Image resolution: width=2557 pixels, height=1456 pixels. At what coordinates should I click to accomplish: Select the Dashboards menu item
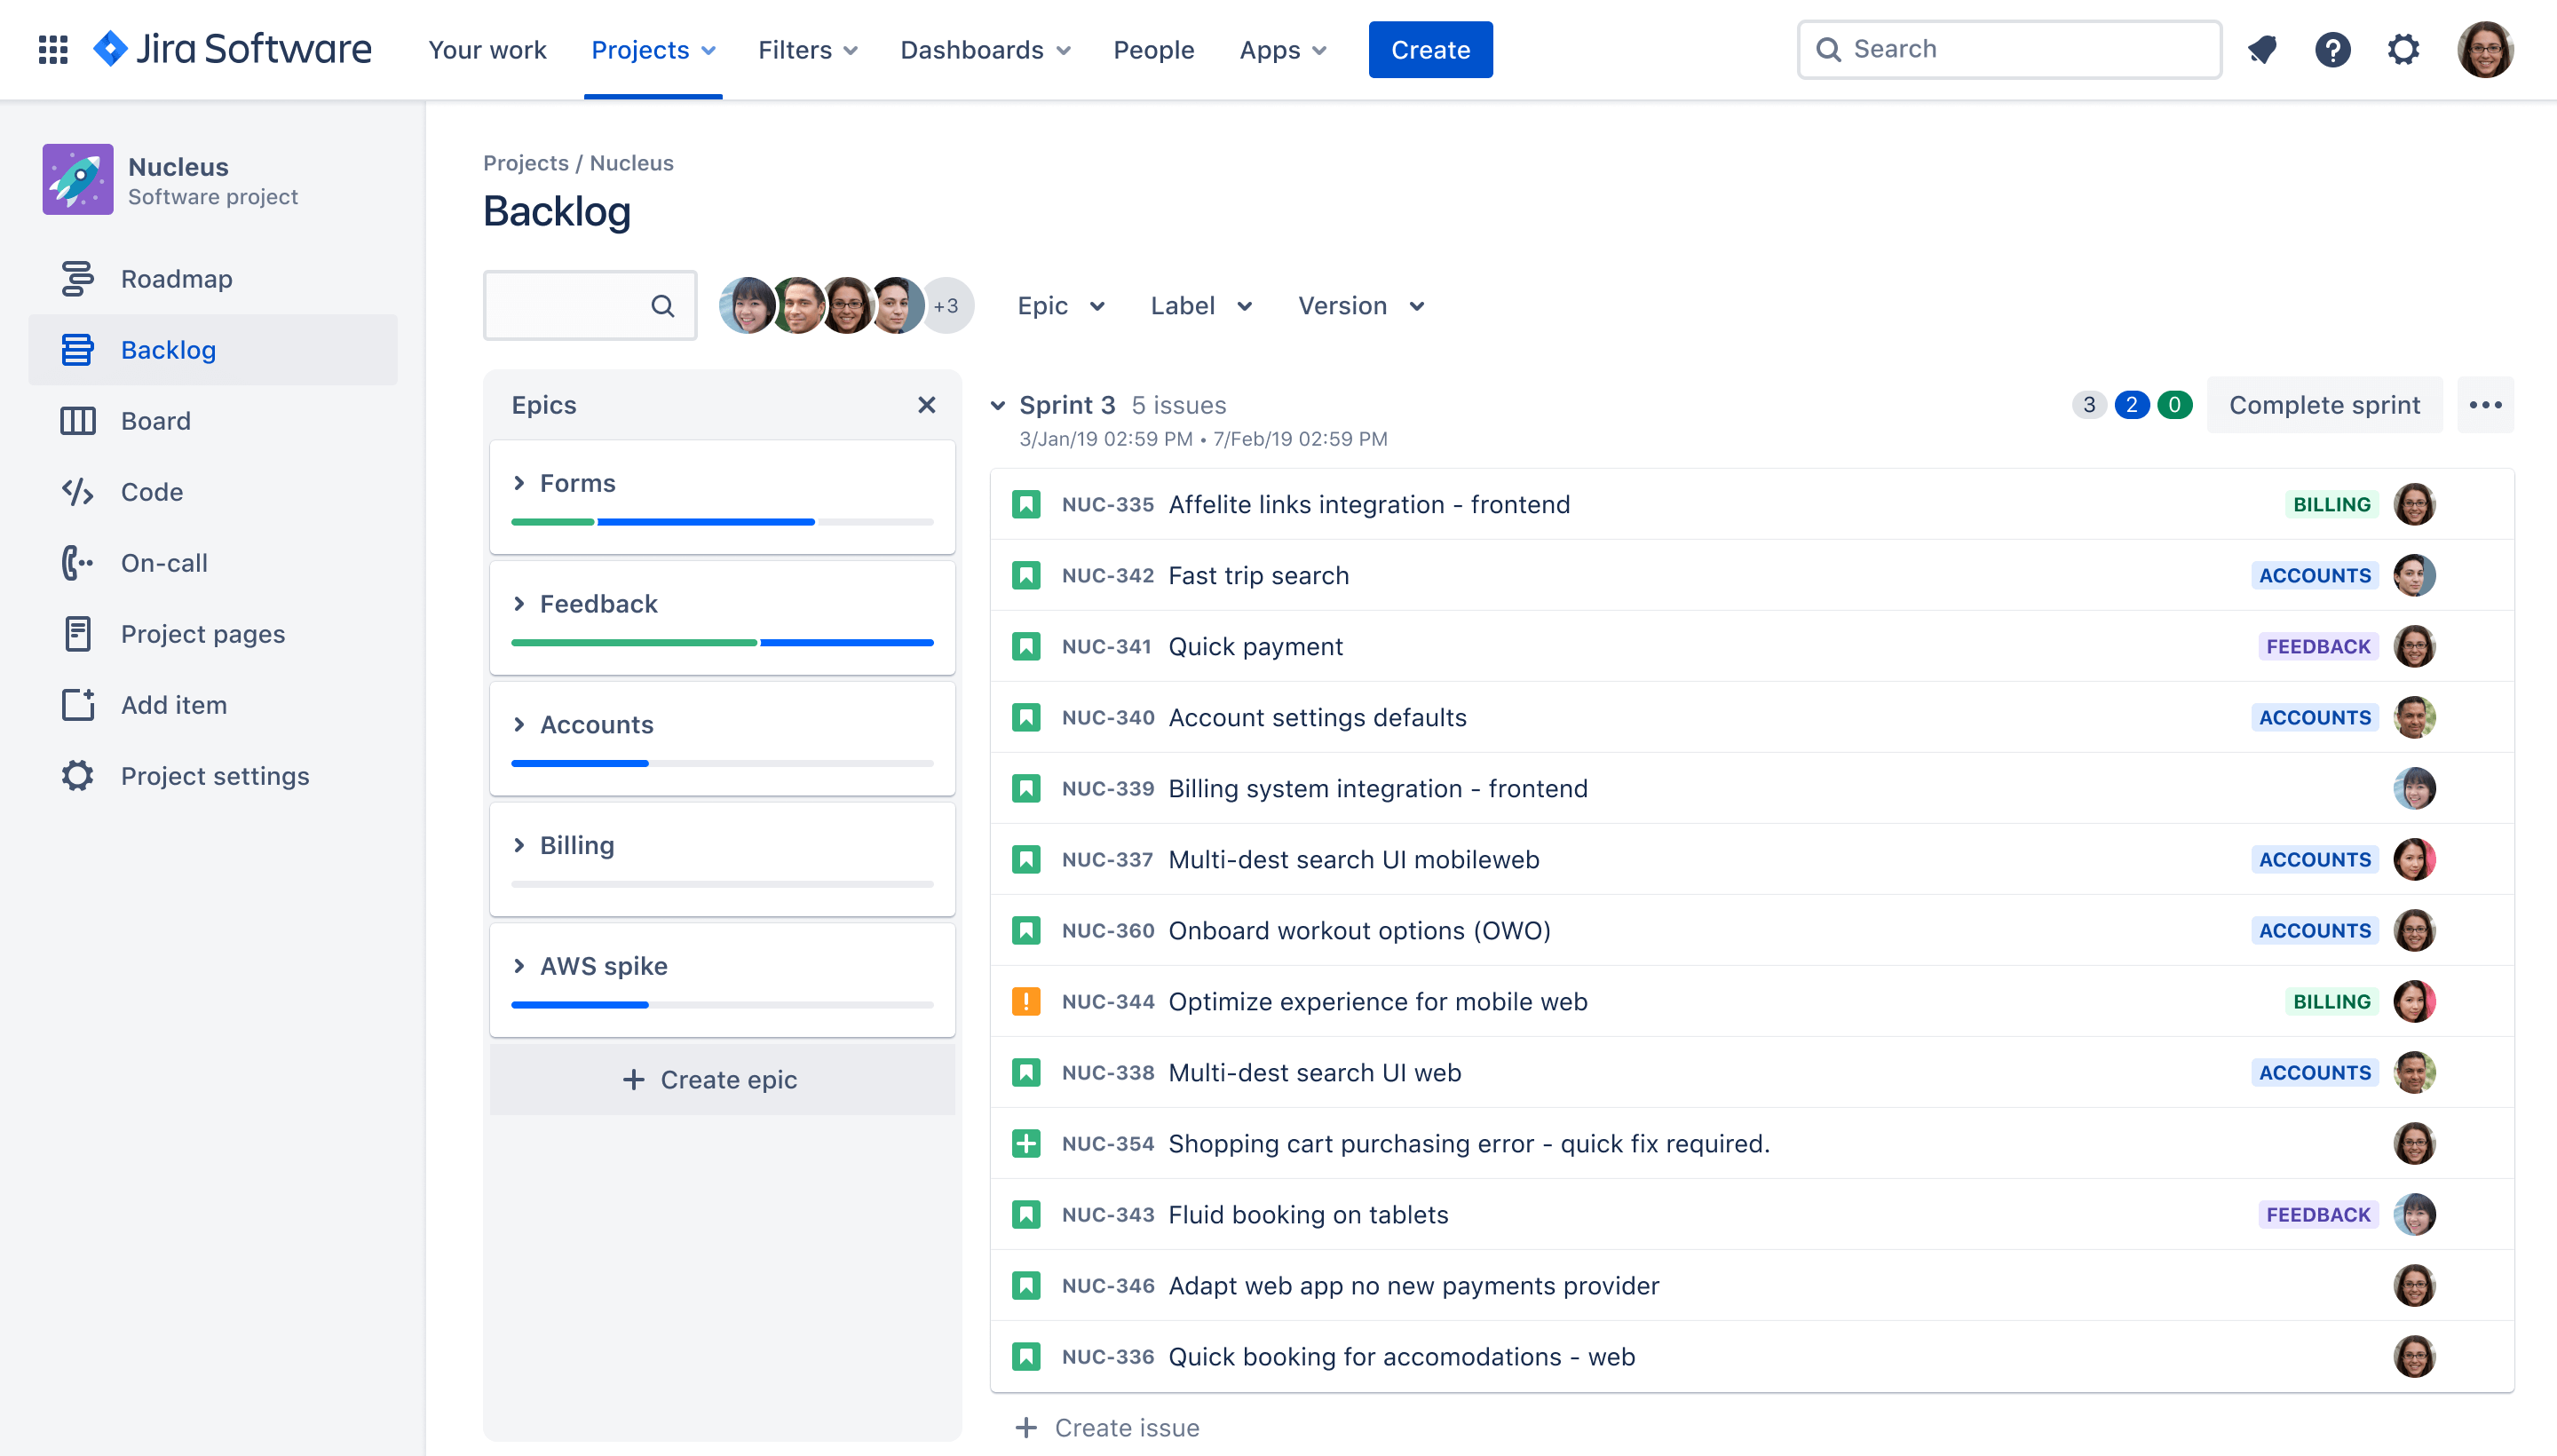tap(987, 49)
